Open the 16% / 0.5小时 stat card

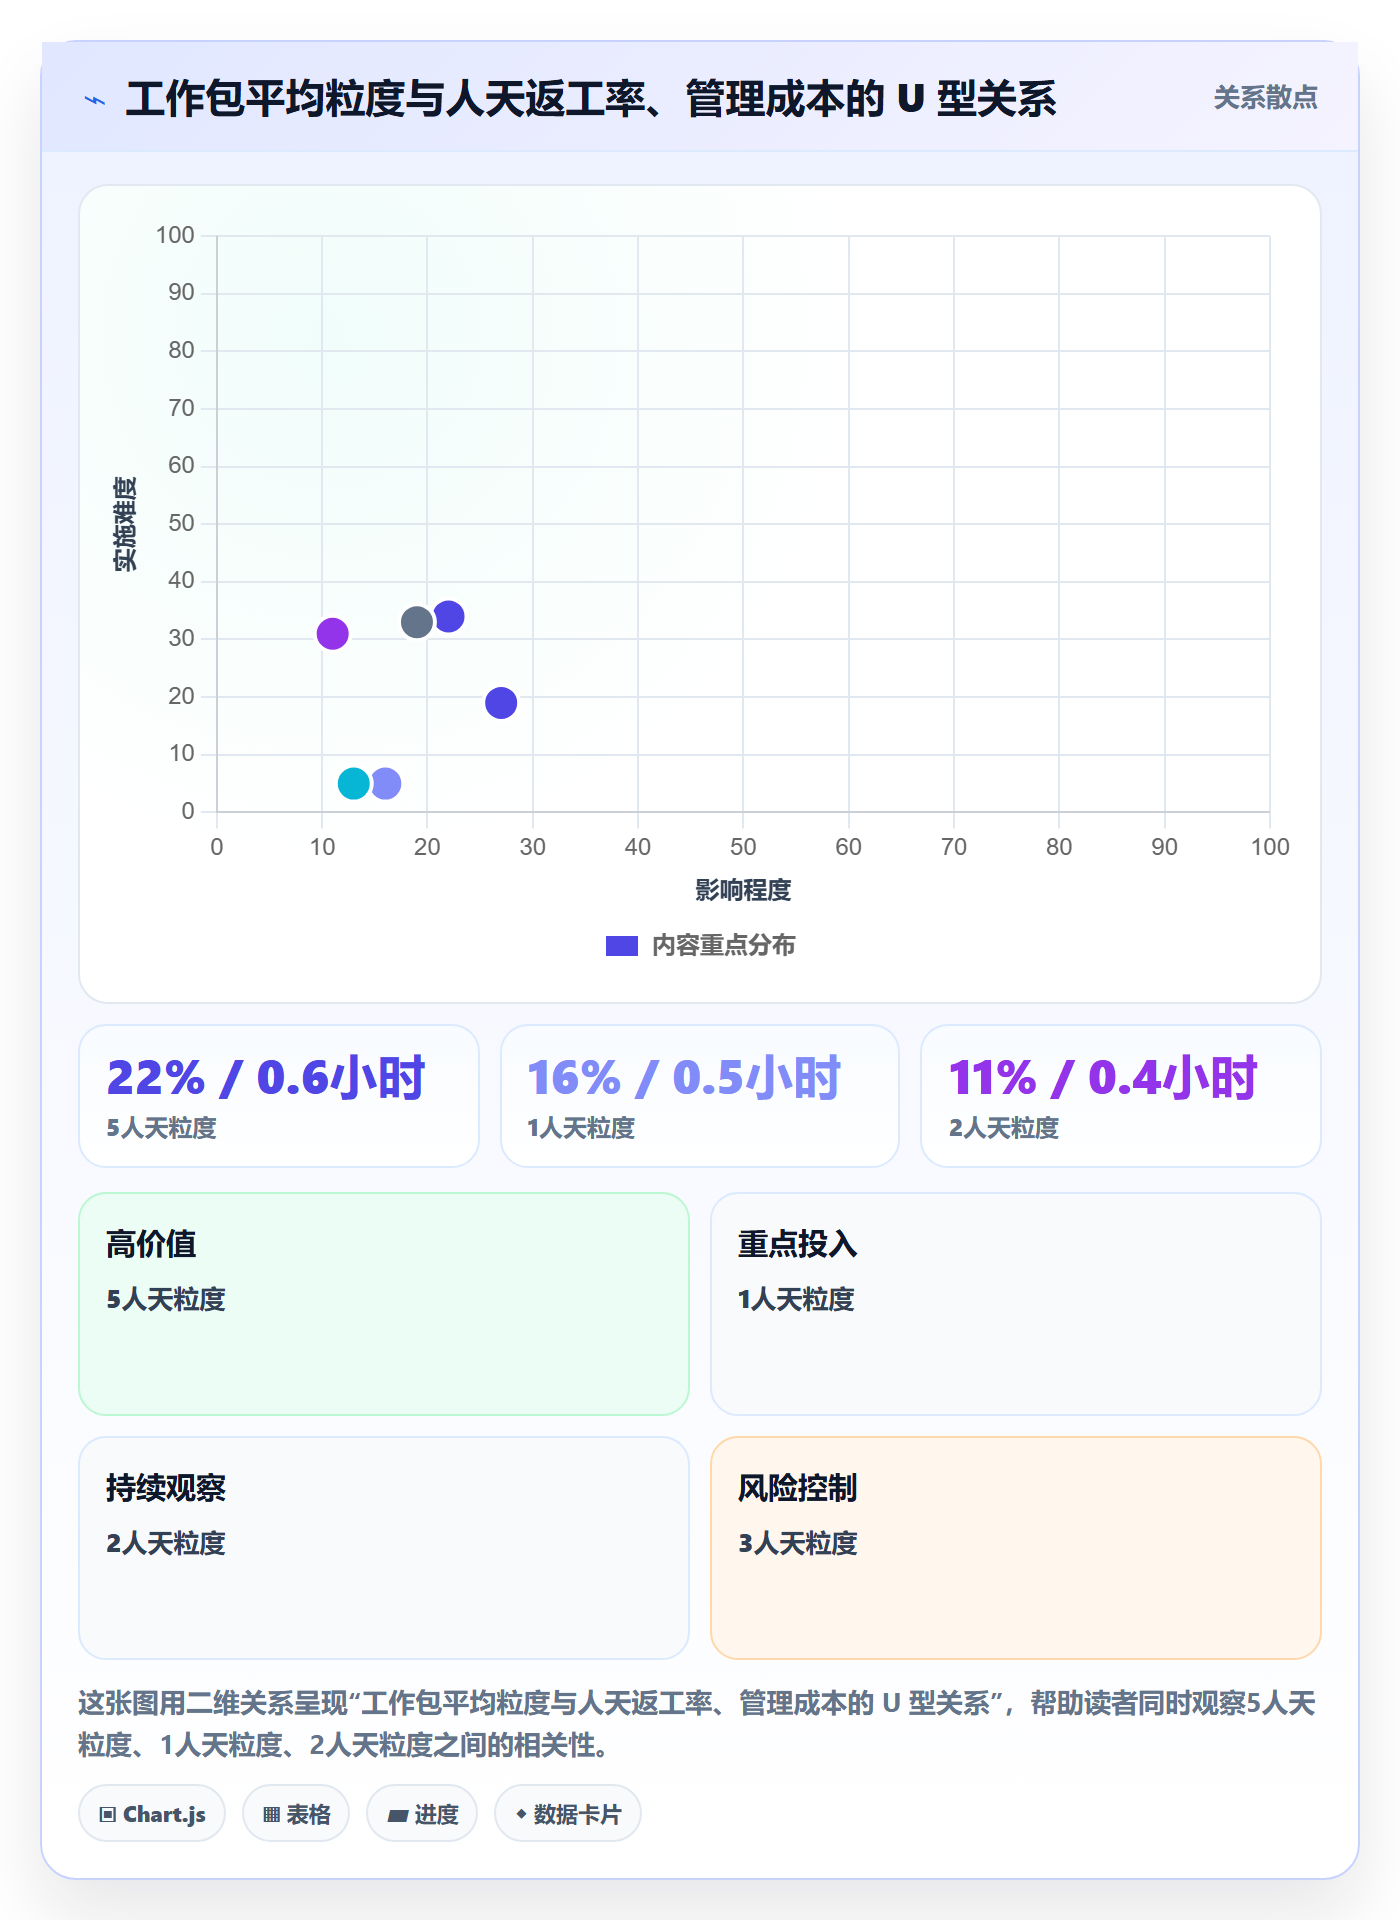tap(700, 1096)
